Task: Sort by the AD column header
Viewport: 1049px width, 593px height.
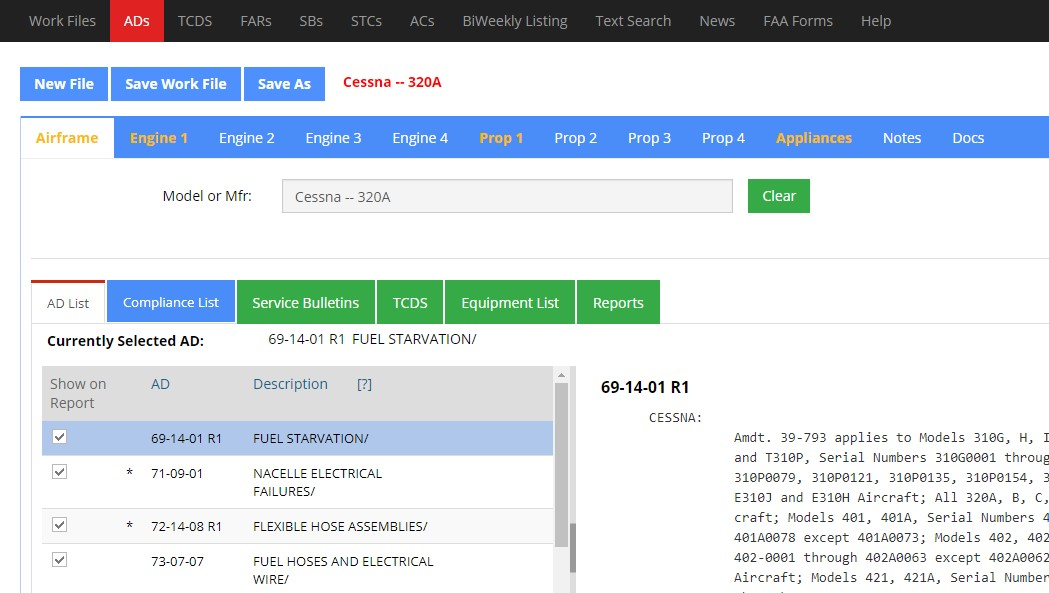Action: tap(161, 384)
